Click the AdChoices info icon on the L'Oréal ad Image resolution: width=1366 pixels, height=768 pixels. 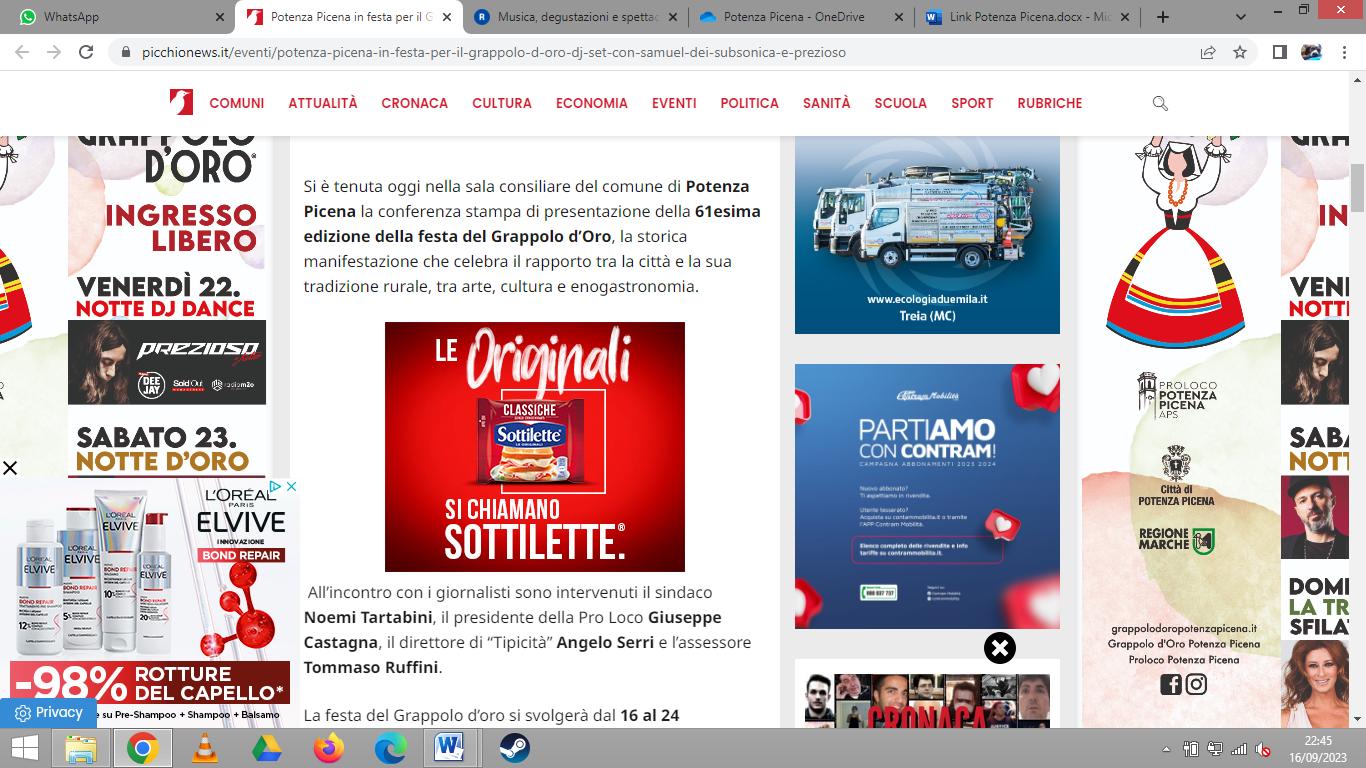(277, 487)
